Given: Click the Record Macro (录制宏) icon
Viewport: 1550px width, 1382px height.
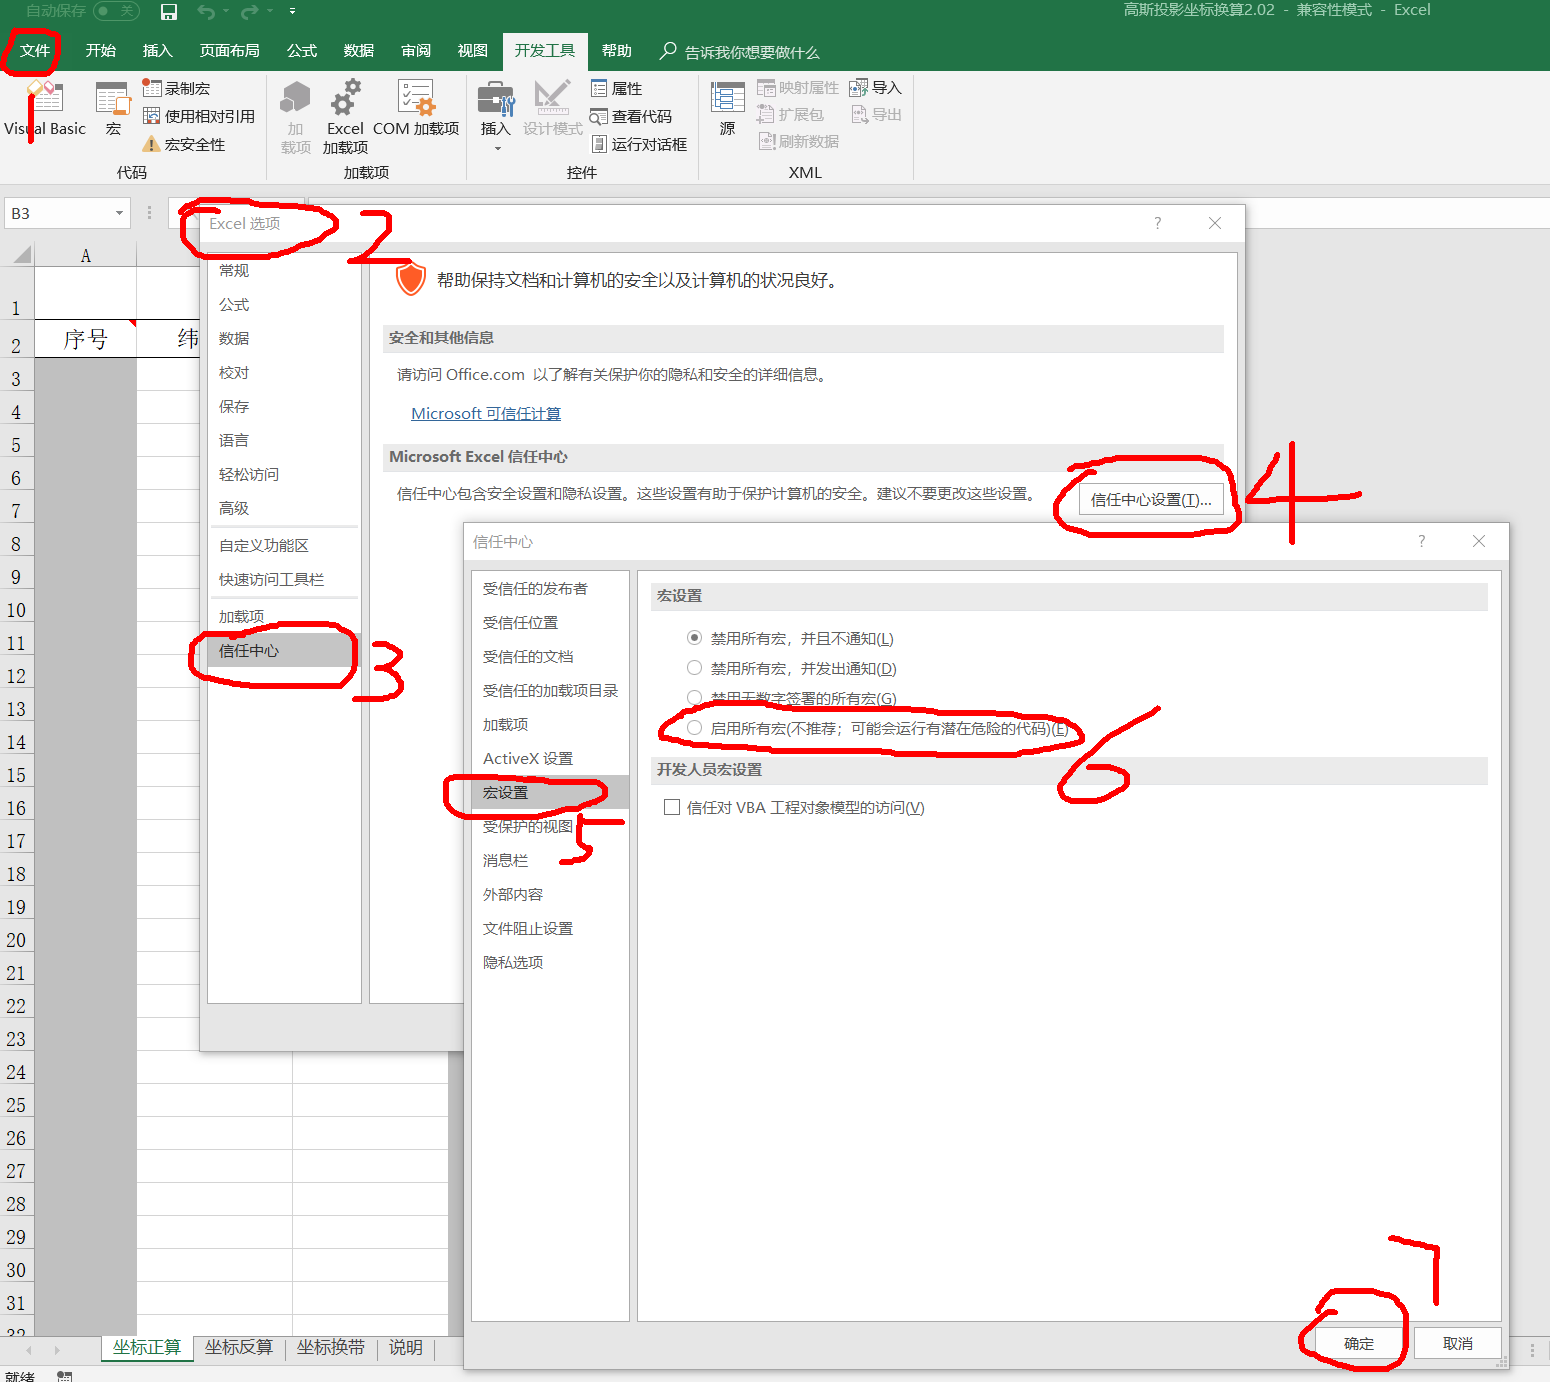Looking at the screenshot, I should [x=152, y=88].
